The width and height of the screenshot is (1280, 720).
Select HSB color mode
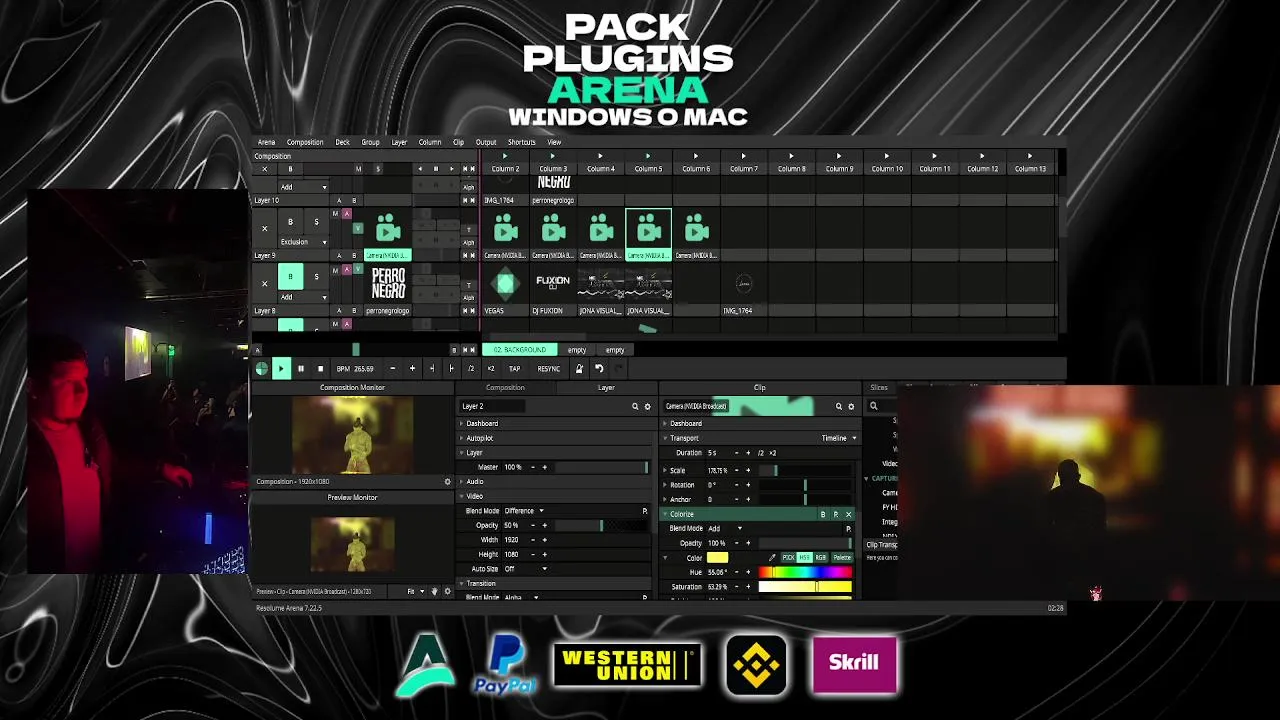(805, 558)
